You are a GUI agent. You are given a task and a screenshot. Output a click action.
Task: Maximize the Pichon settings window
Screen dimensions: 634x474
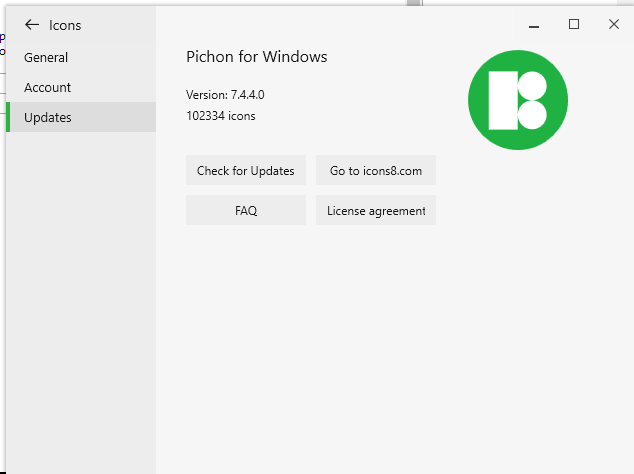(574, 25)
